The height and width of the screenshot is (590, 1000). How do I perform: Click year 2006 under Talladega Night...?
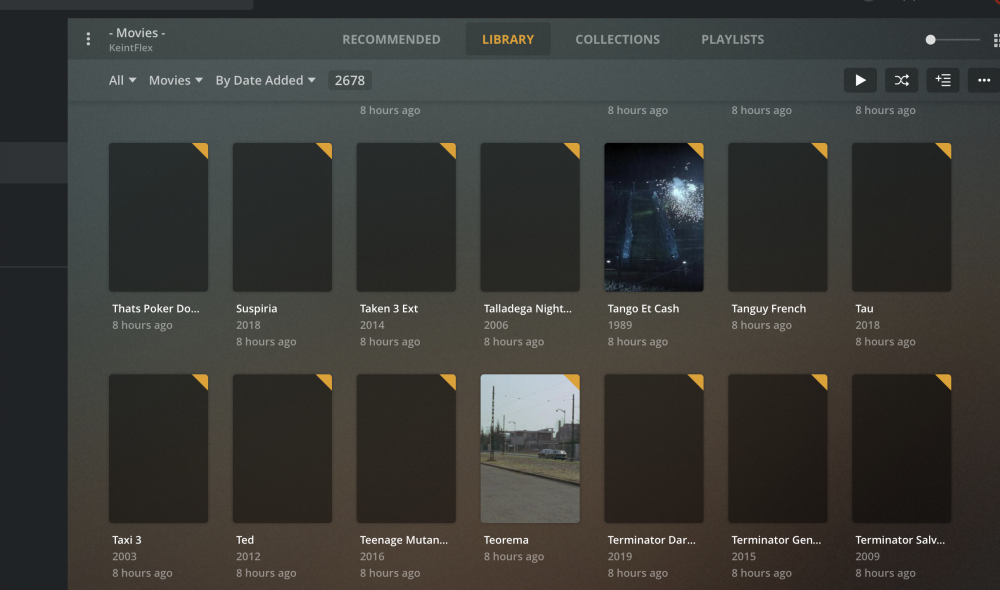(x=496, y=325)
